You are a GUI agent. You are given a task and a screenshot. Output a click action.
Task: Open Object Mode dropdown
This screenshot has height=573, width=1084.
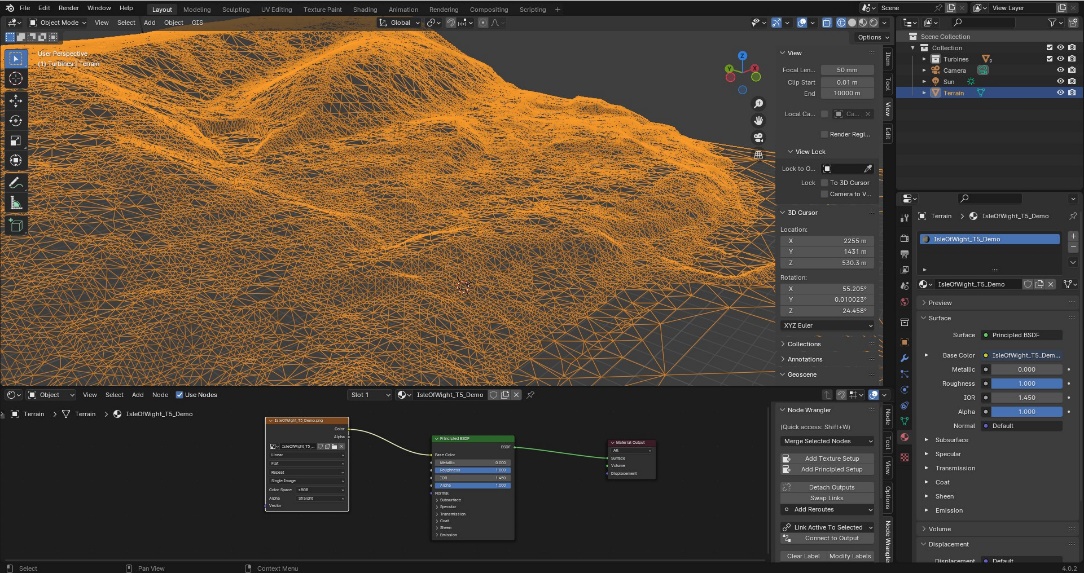[57, 23]
